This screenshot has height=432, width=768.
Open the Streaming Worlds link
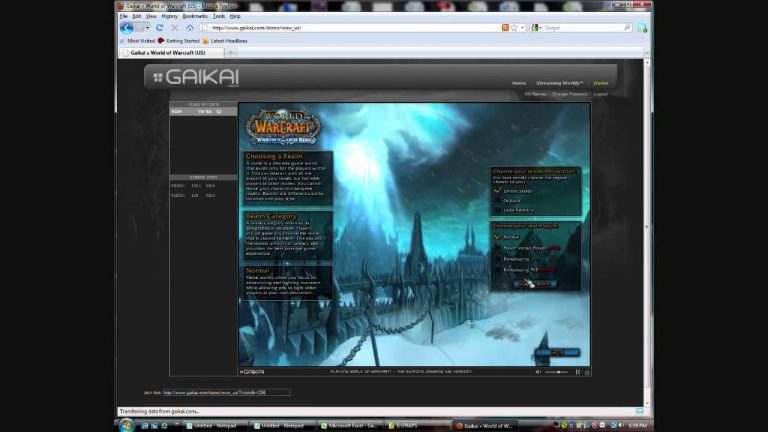click(x=559, y=83)
